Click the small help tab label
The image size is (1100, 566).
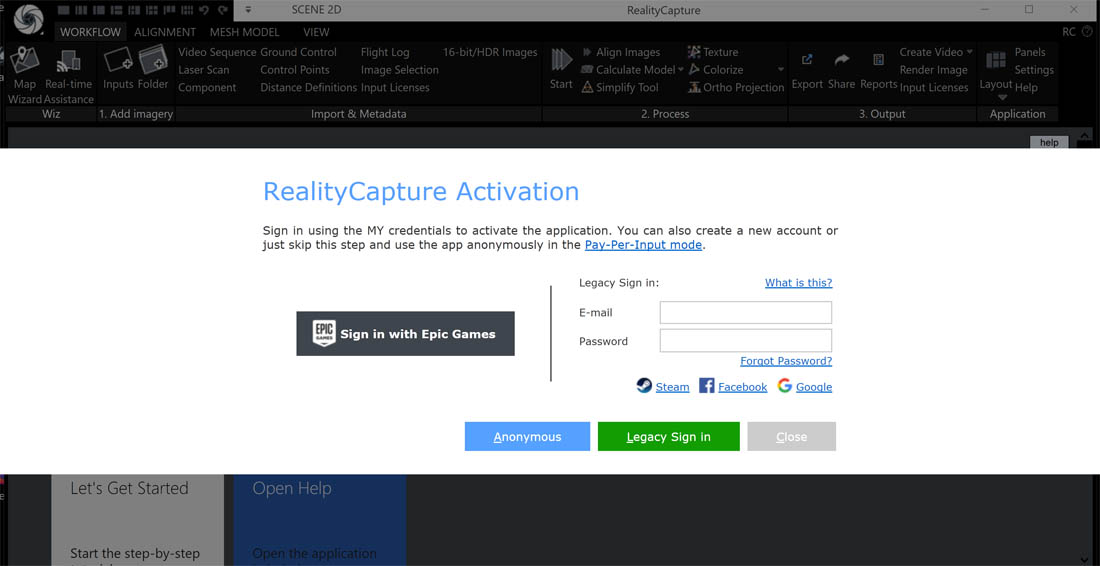(1049, 142)
